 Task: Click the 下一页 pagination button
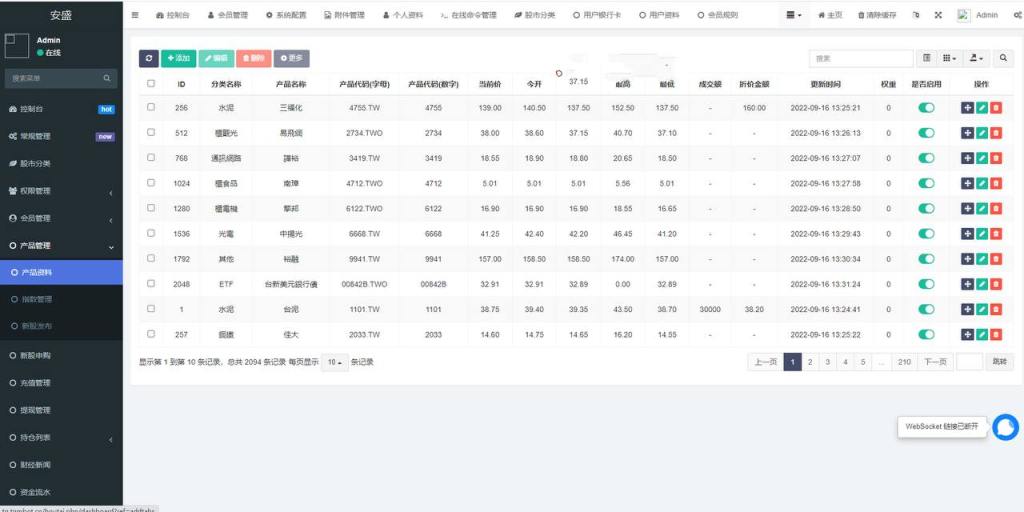tap(935, 362)
